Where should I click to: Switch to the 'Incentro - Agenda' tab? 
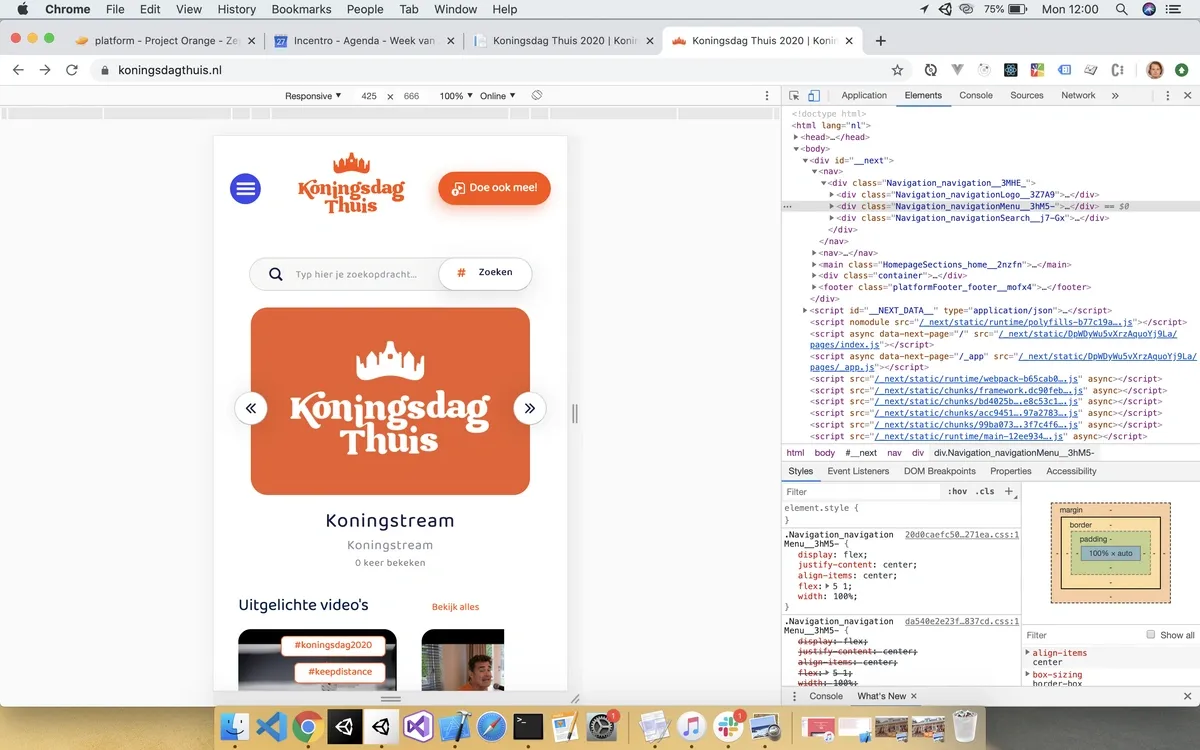coord(364,41)
